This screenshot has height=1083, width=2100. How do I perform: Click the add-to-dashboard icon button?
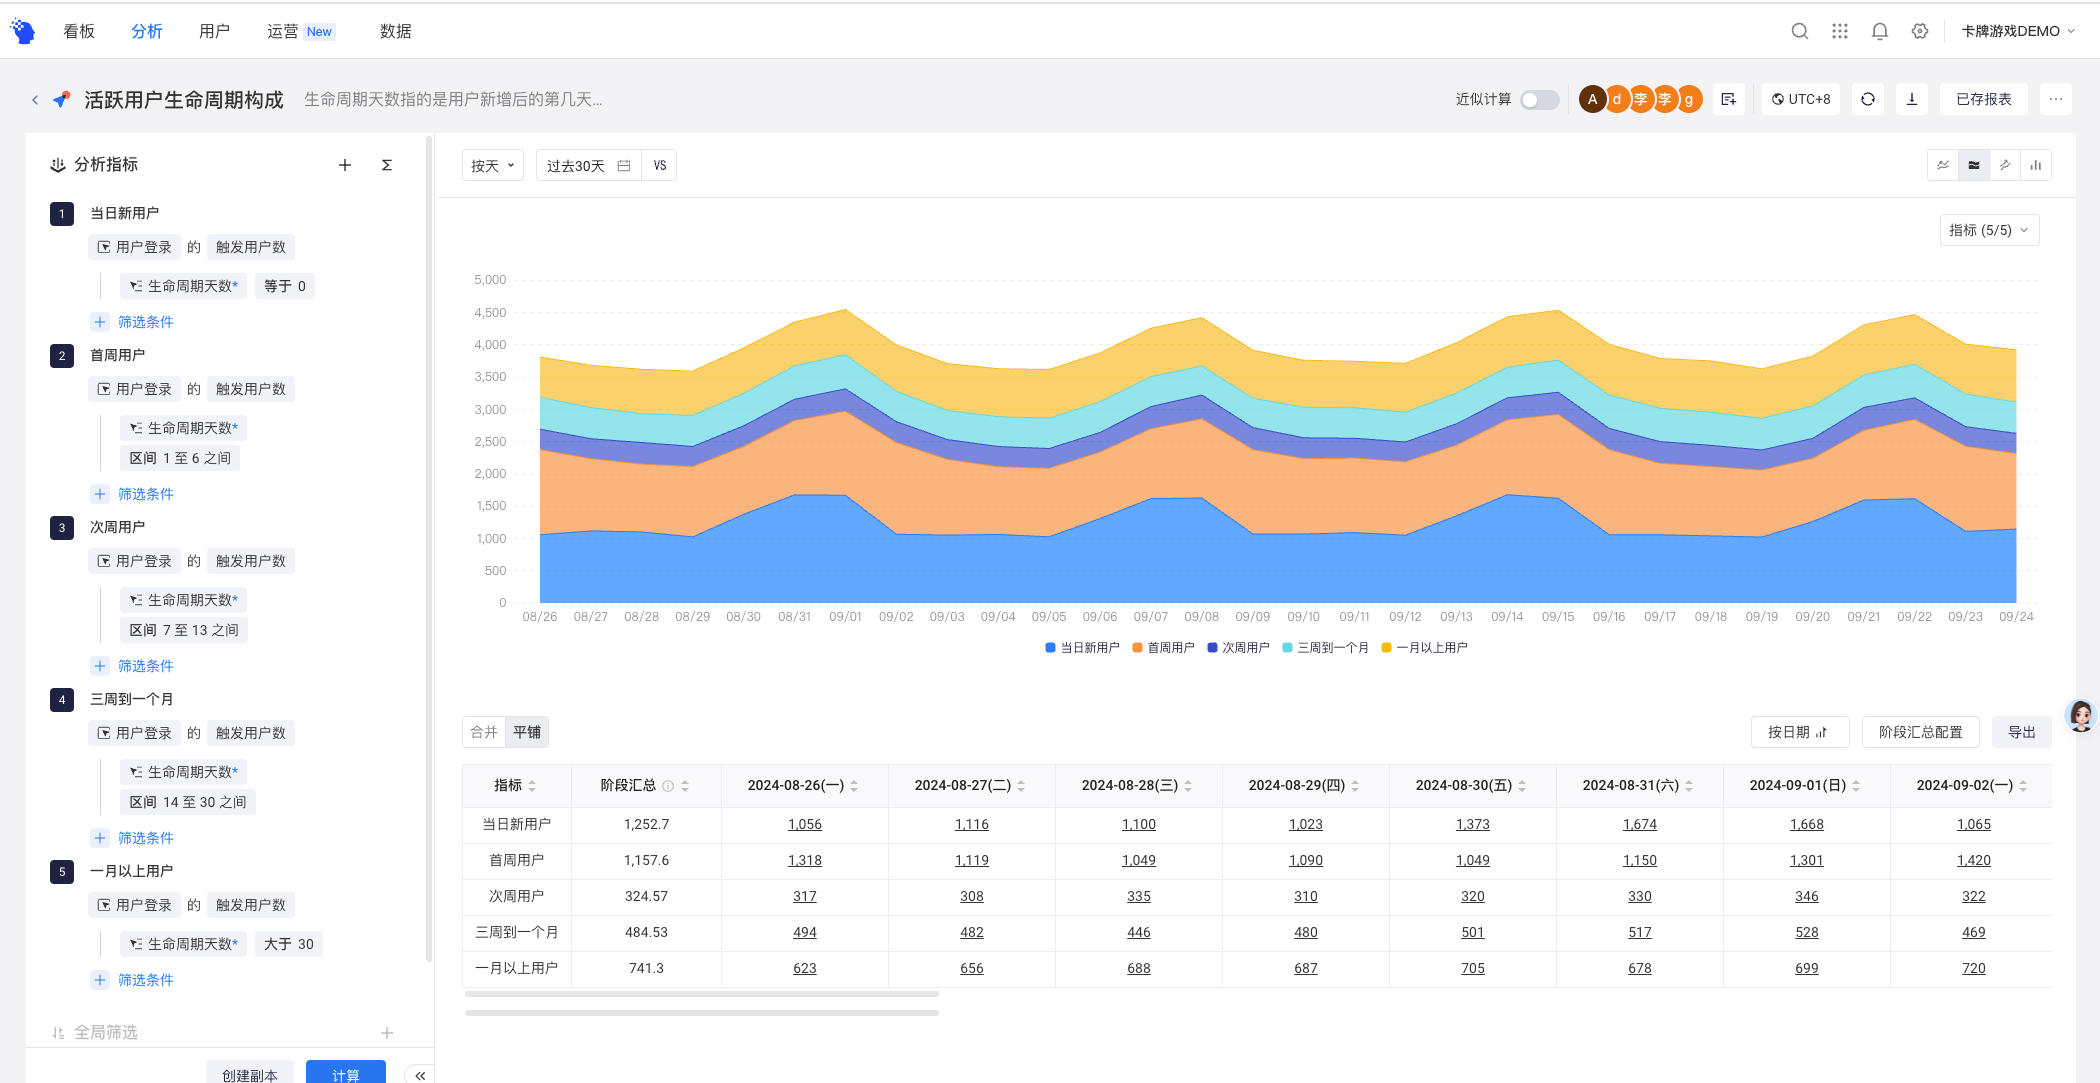[1729, 99]
